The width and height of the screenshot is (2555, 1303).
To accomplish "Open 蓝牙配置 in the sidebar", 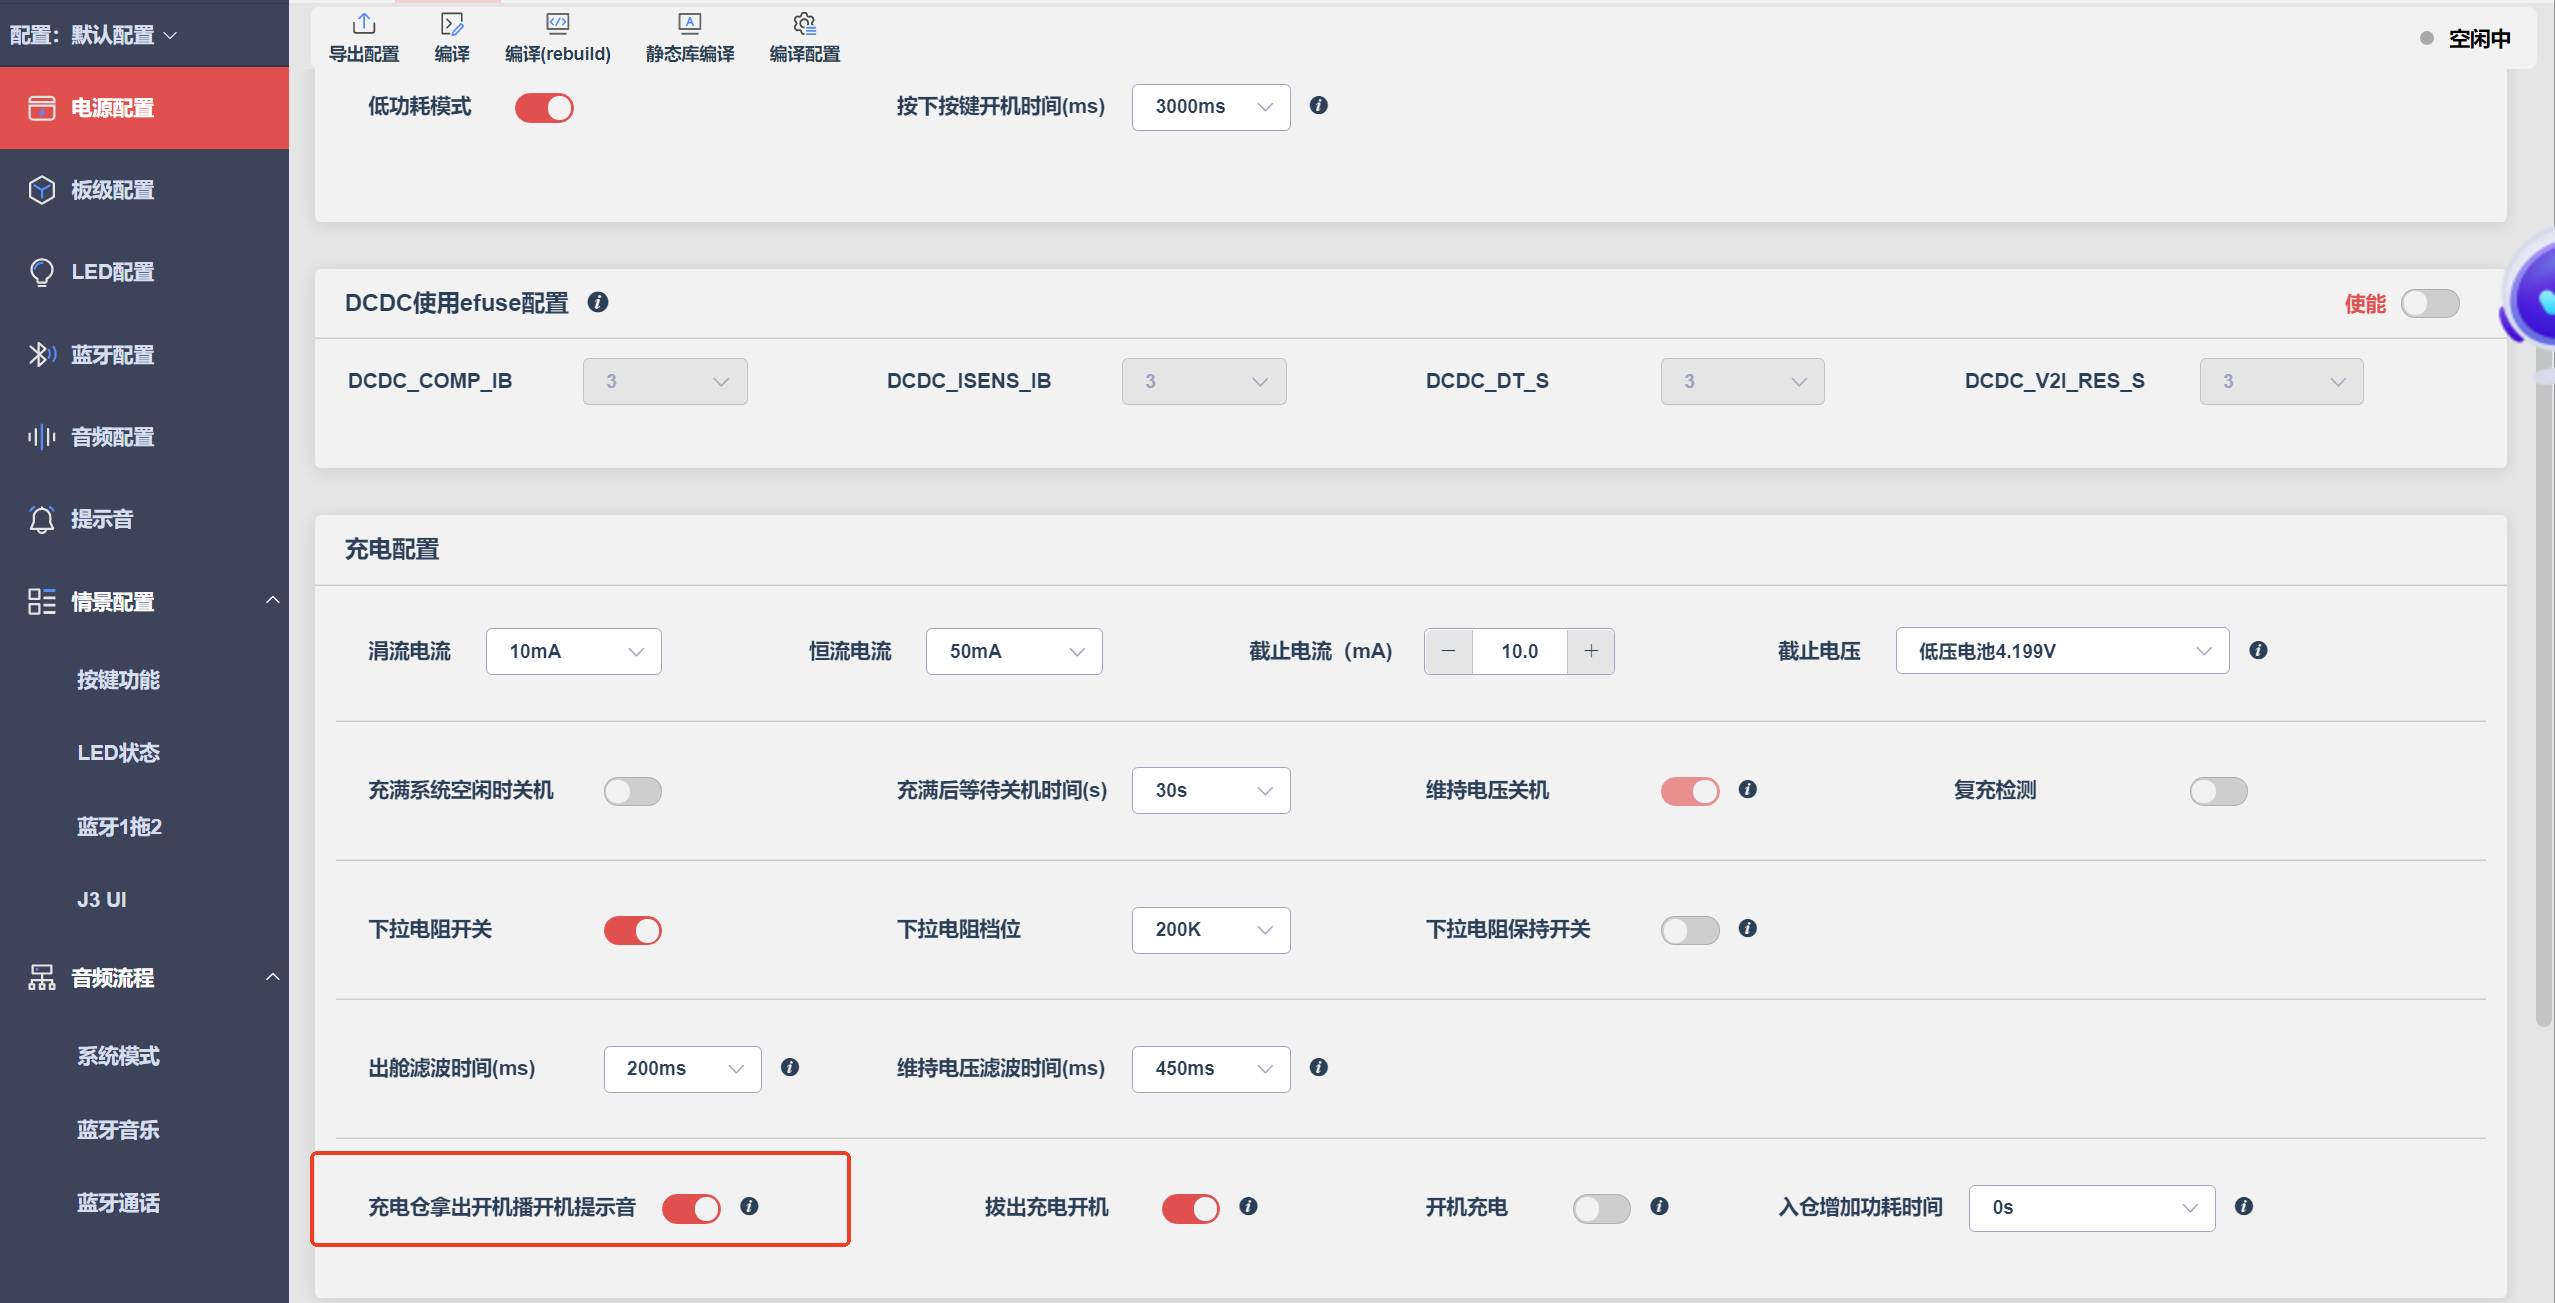I will [x=145, y=354].
